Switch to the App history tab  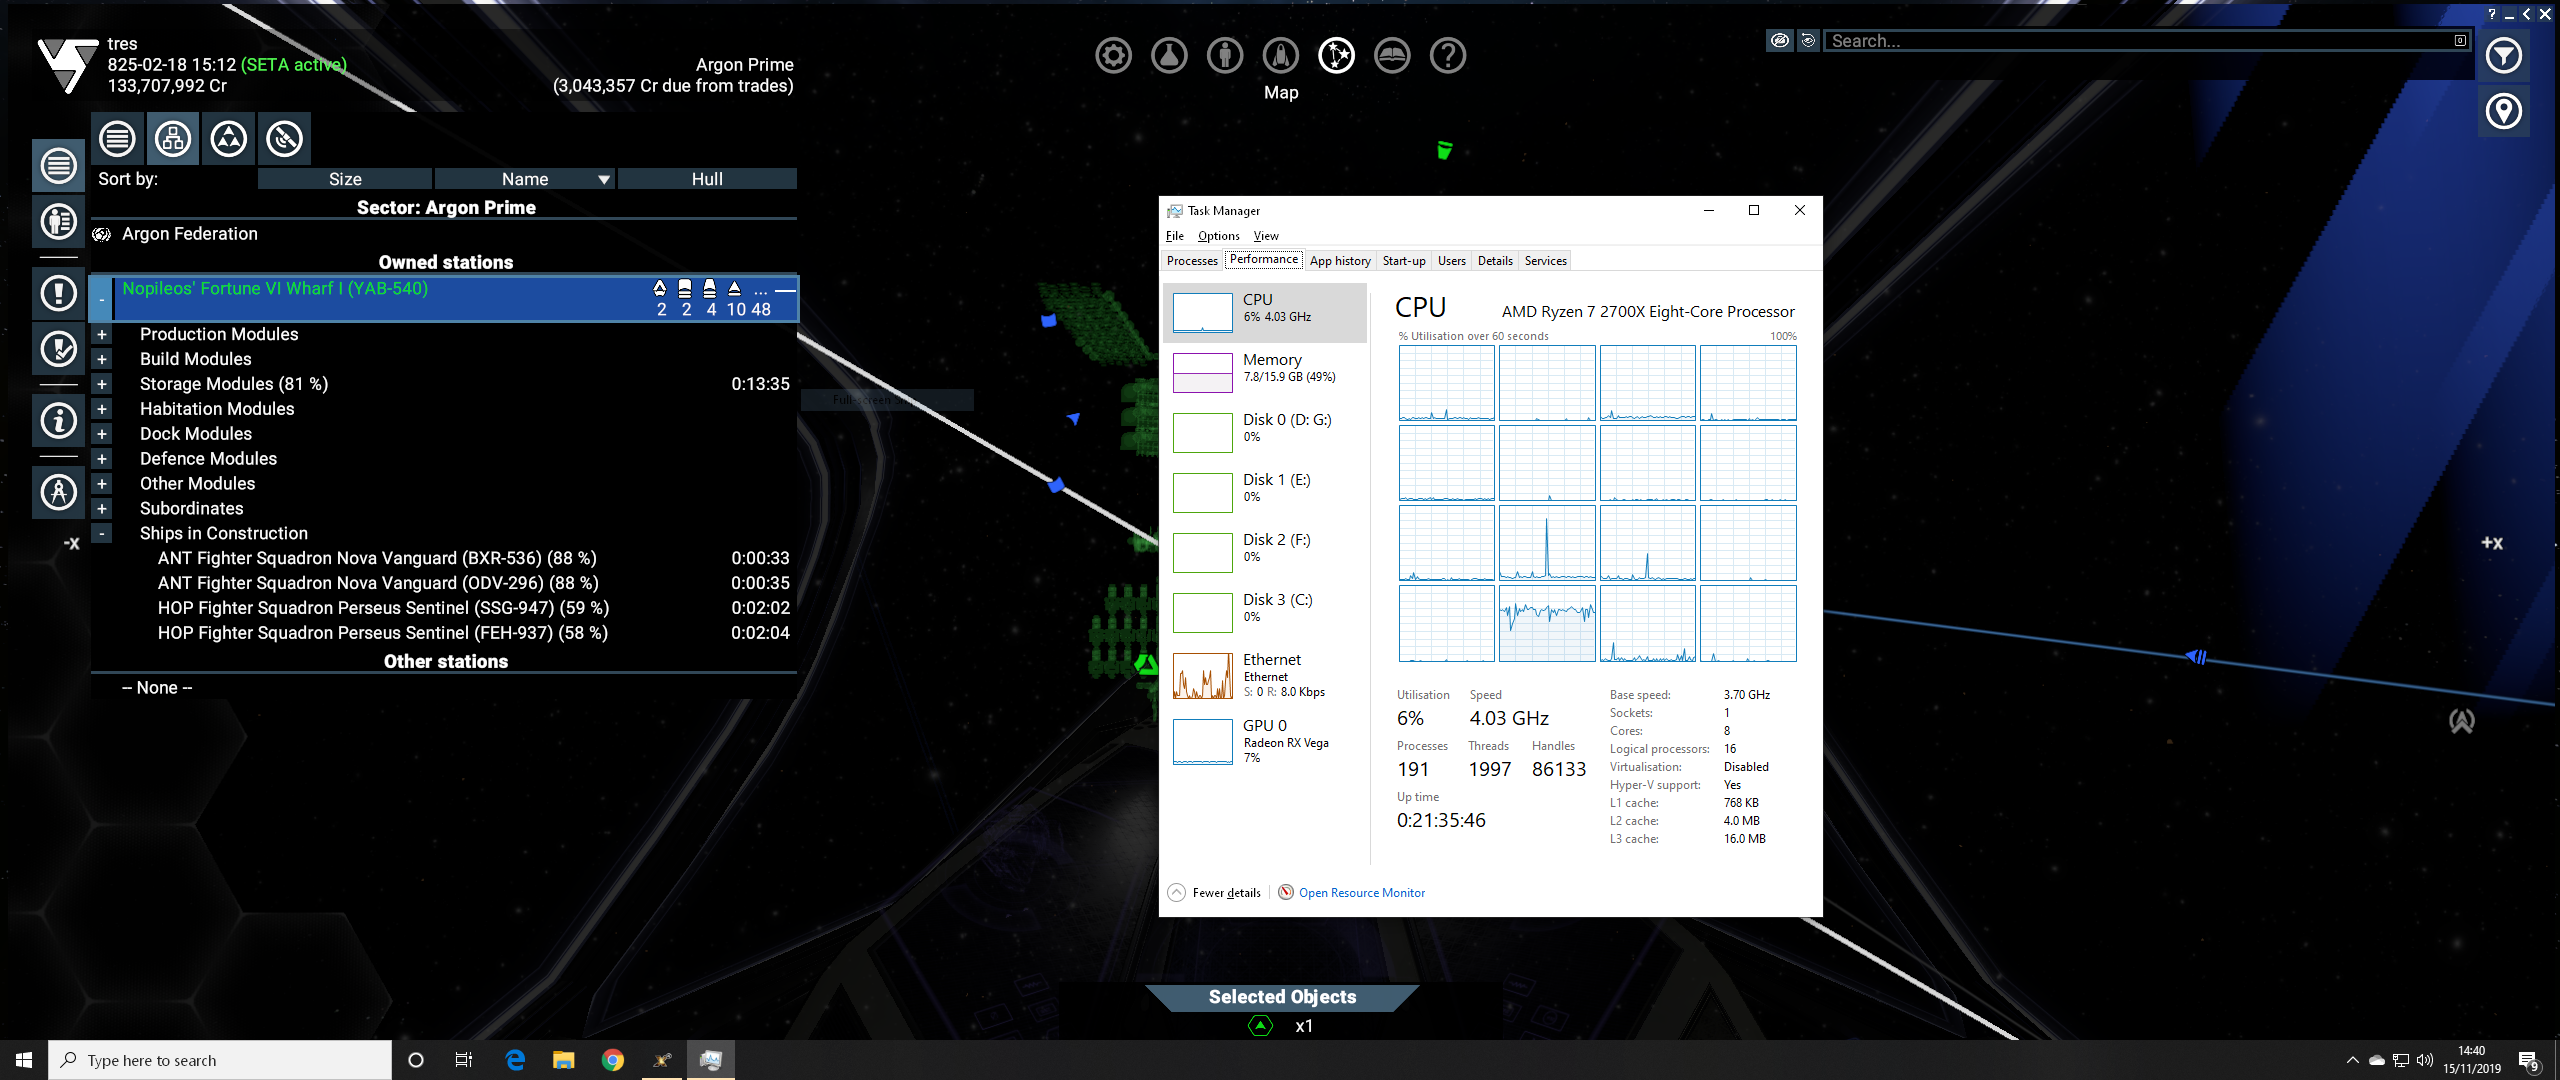click(1340, 261)
